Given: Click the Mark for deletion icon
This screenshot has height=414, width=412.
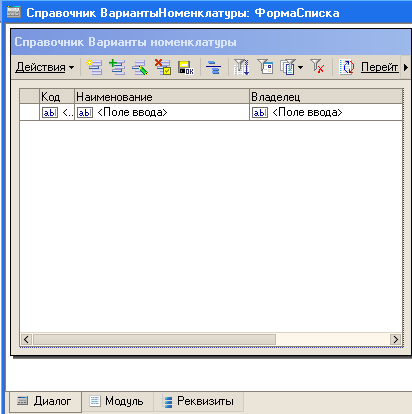Looking at the screenshot, I should click(x=163, y=67).
